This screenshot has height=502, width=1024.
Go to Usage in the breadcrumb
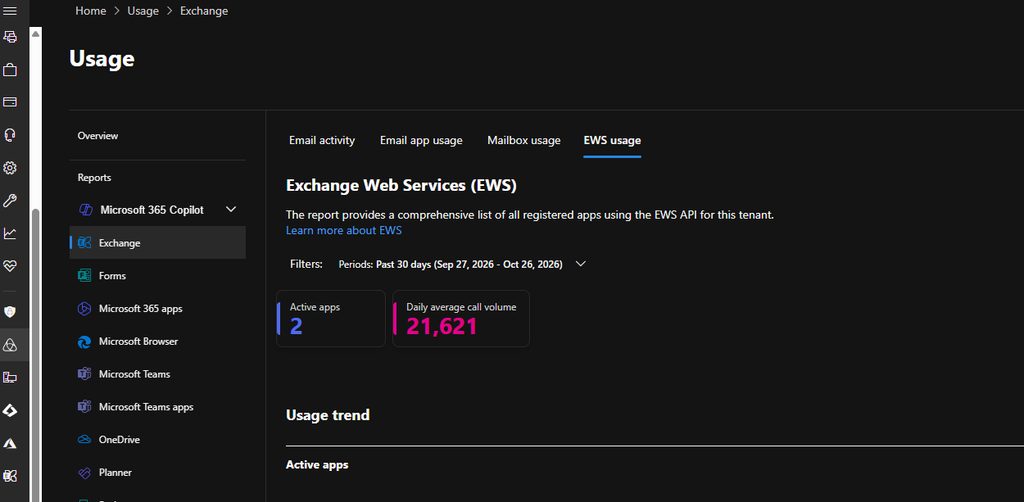click(x=143, y=11)
